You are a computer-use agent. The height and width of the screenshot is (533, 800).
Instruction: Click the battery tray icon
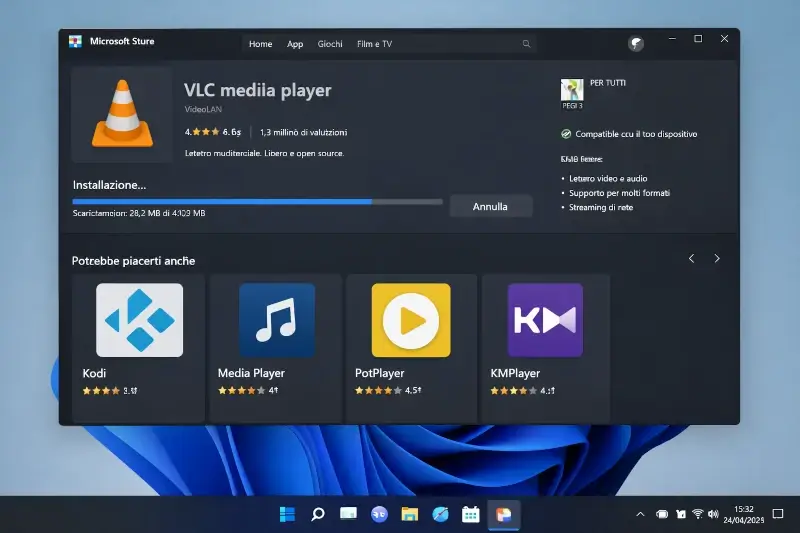pyautogui.click(x=662, y=514)
